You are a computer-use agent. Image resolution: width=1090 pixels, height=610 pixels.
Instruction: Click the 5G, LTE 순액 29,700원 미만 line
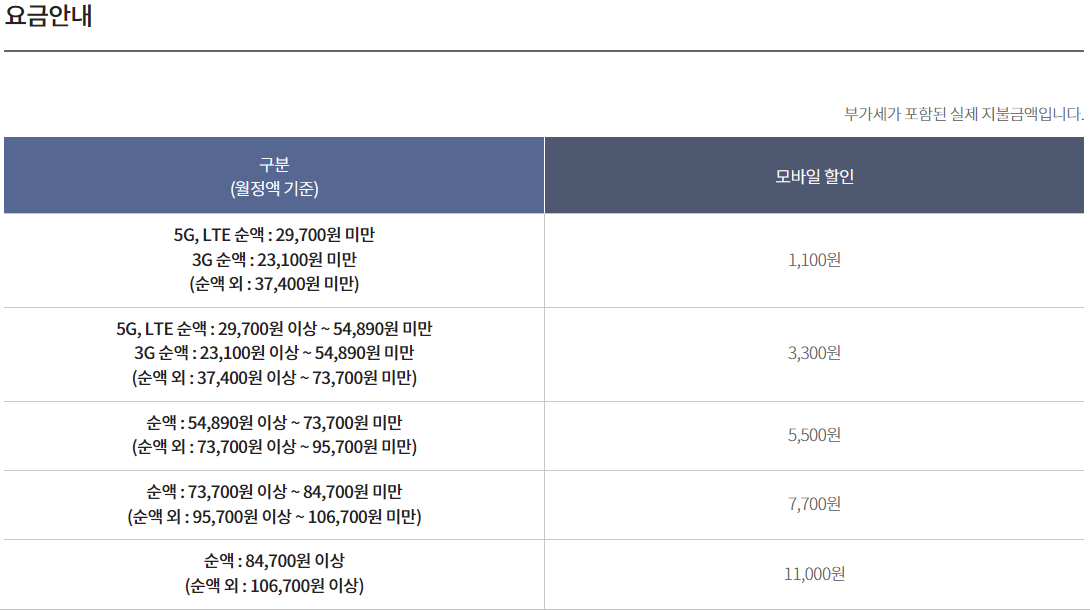coord(274,235)
